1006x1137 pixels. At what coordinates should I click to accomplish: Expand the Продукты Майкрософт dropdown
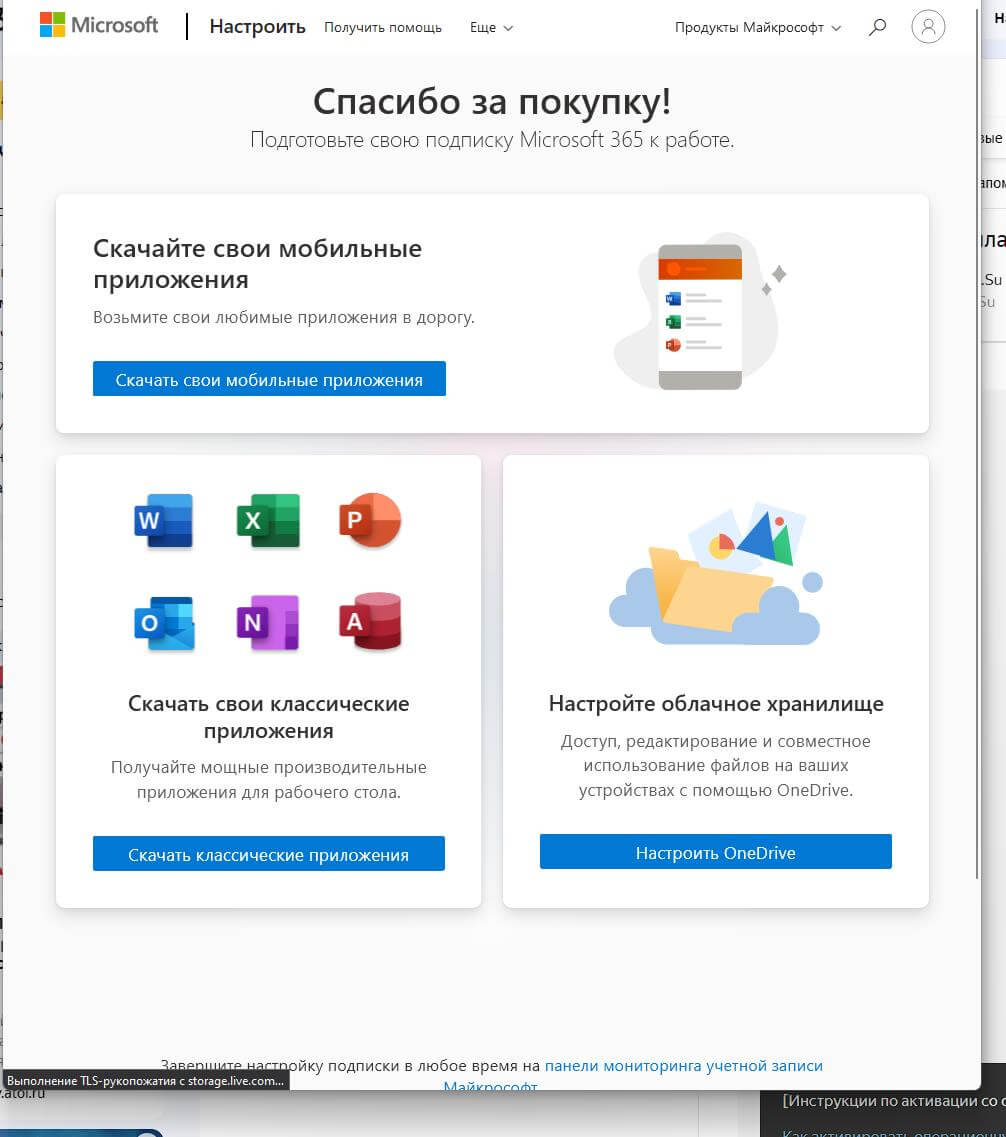[758, 28]
